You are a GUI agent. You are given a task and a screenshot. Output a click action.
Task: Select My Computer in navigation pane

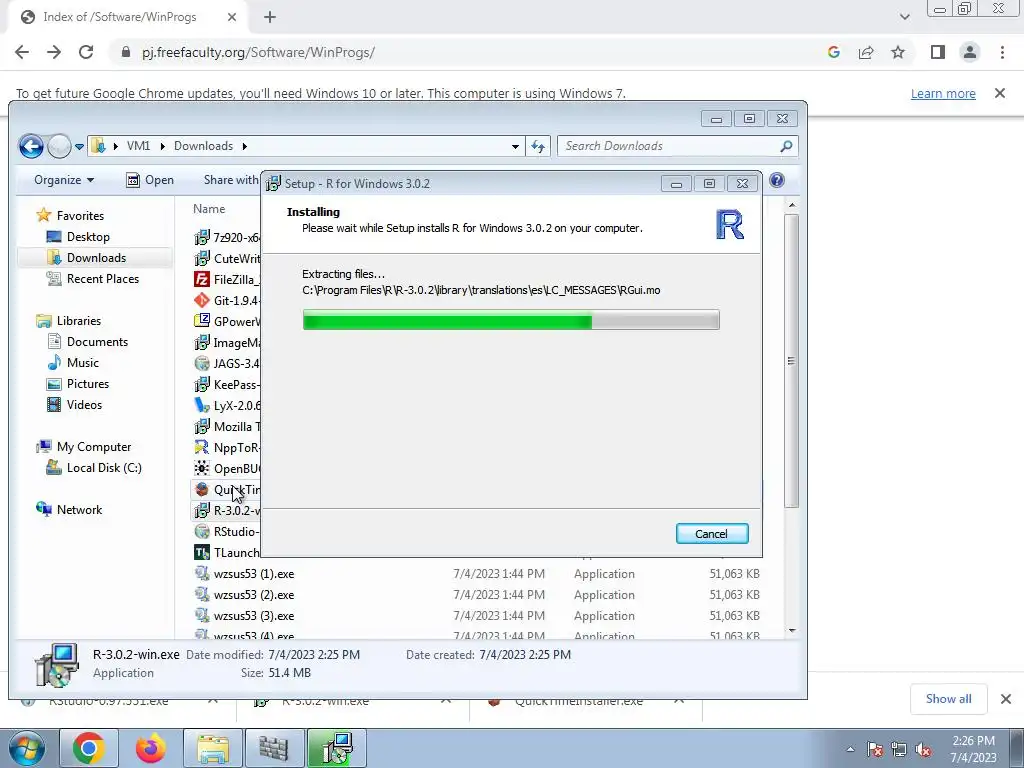click(93, 447)
